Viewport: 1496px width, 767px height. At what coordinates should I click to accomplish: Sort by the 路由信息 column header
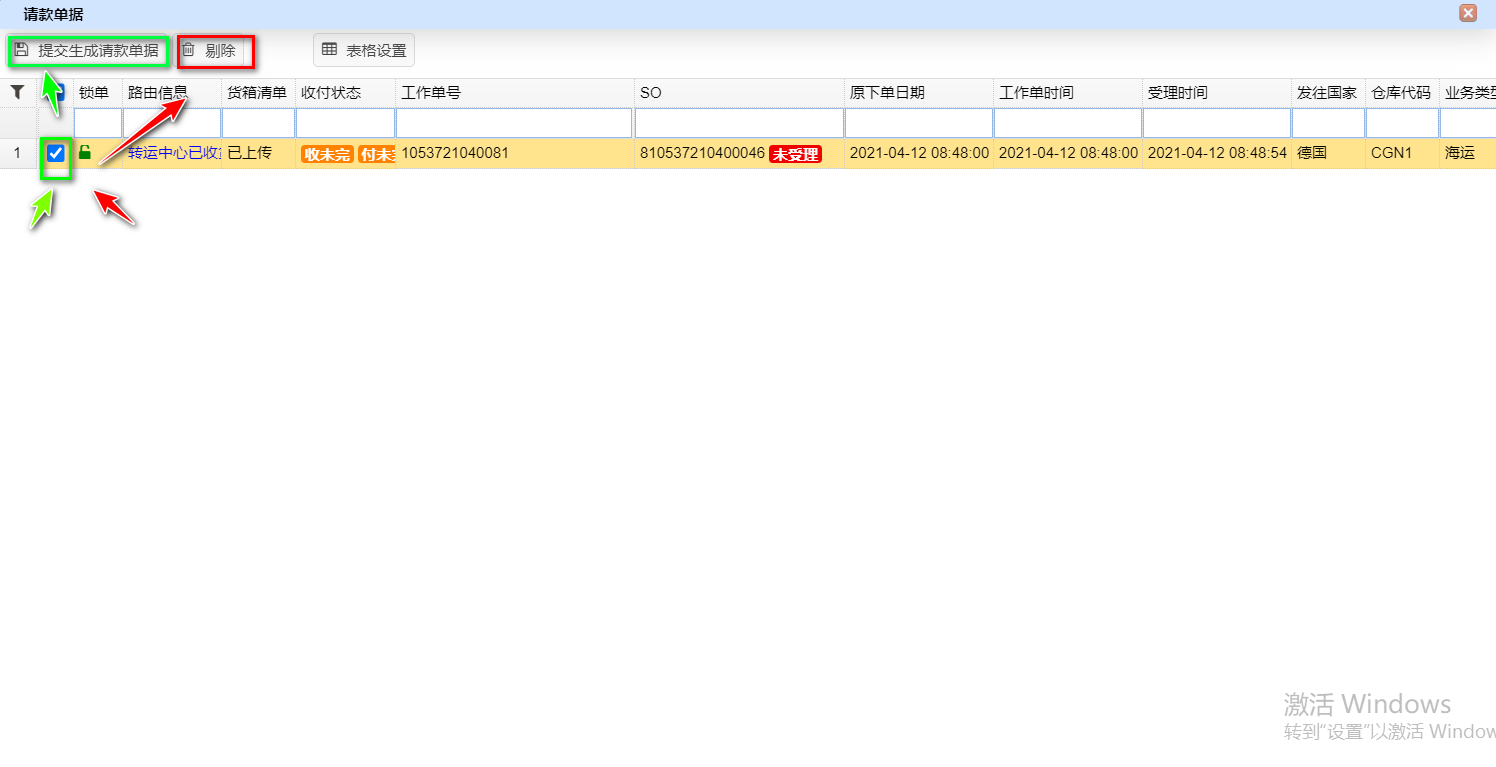tap(172, 93)
